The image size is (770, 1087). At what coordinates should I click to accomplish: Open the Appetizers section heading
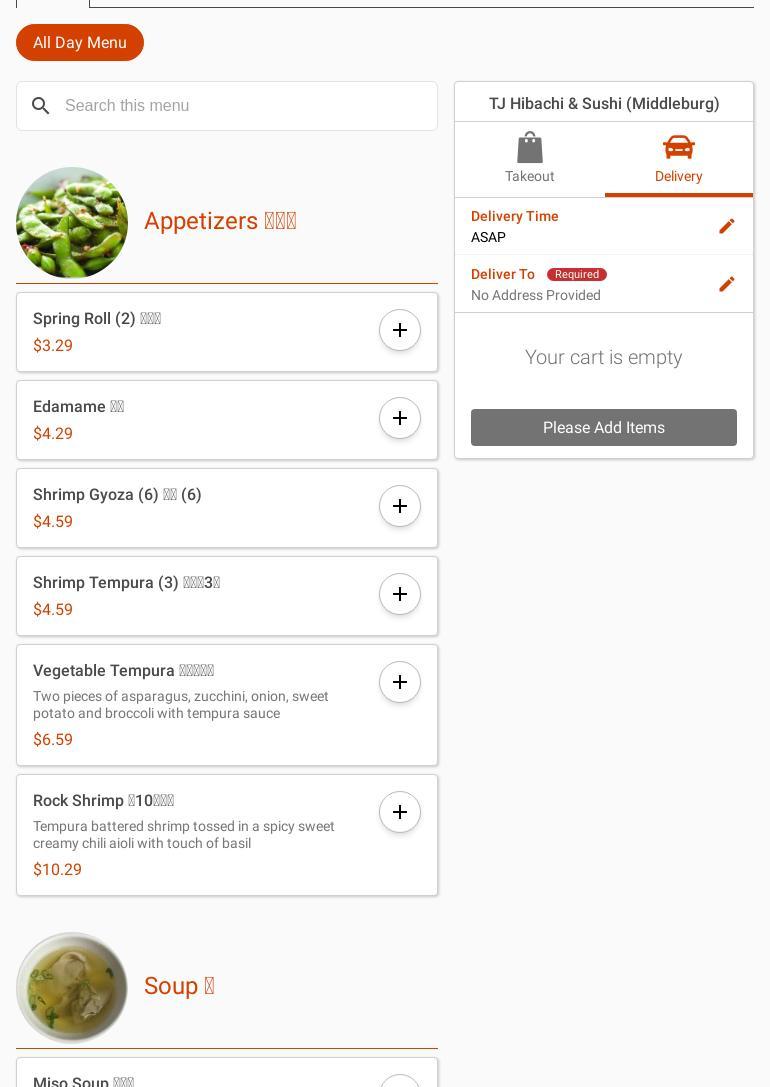coord(220,221)
